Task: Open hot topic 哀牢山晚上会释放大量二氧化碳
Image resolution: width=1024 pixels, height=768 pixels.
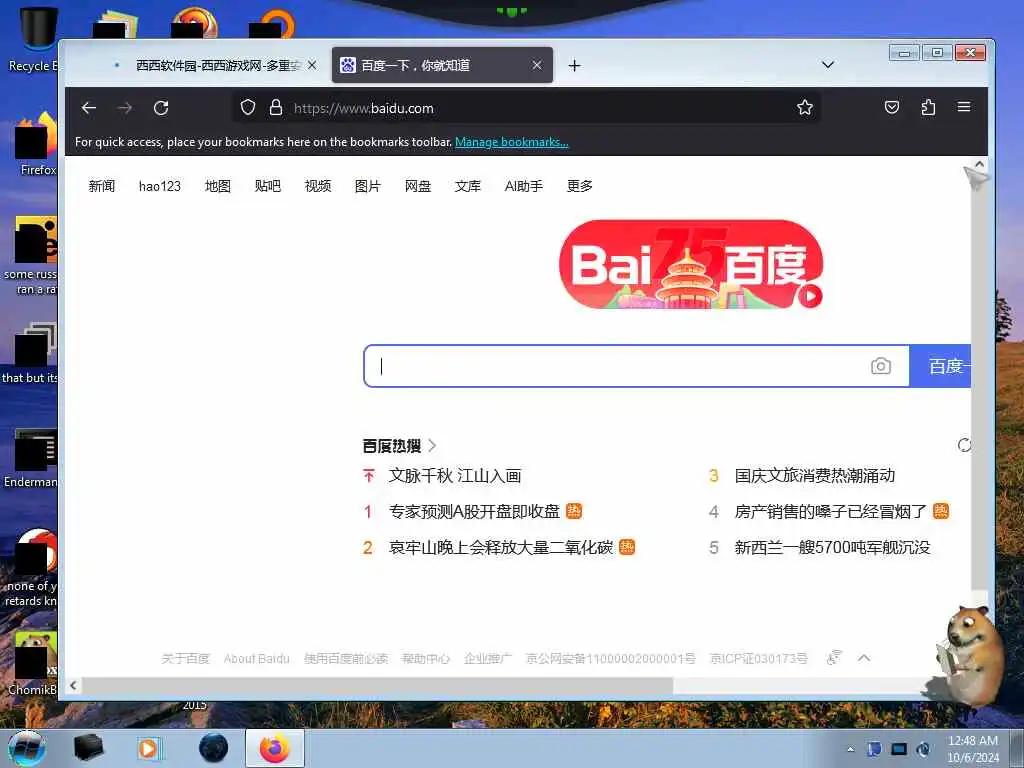Action: [x=501, y=547]
